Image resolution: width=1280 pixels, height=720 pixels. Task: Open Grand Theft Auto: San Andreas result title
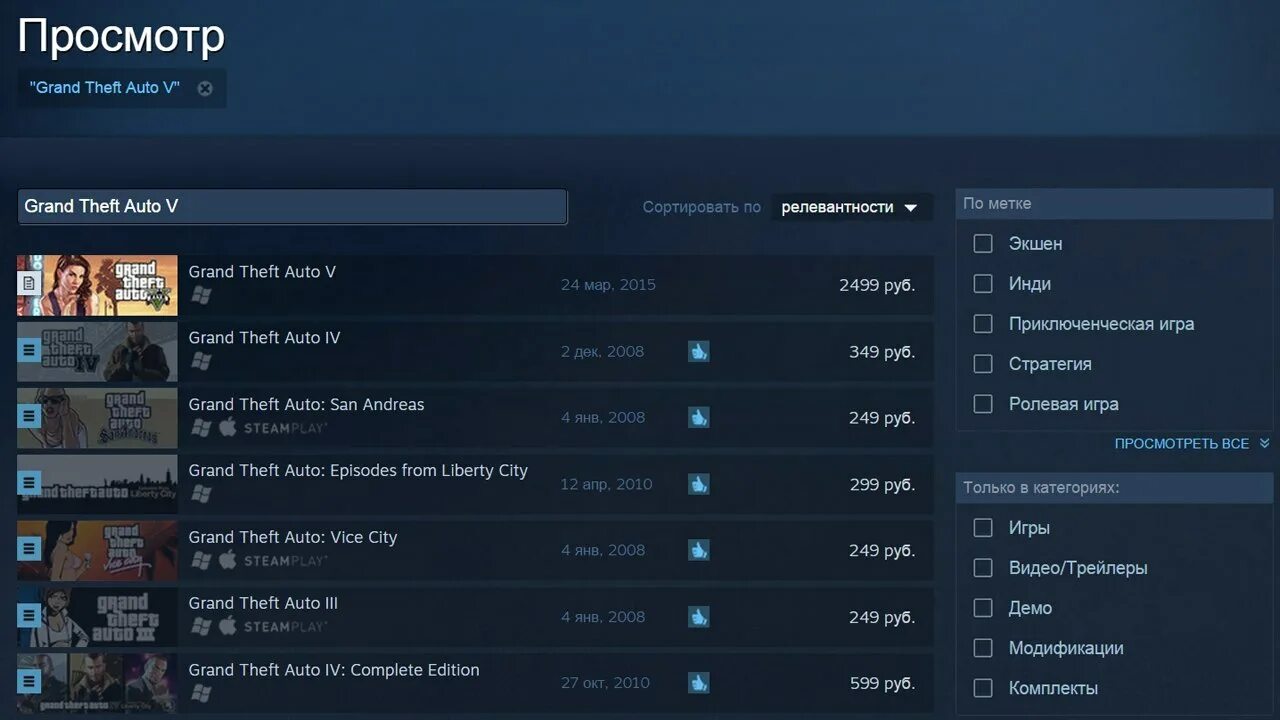click(x=306, y=405)
